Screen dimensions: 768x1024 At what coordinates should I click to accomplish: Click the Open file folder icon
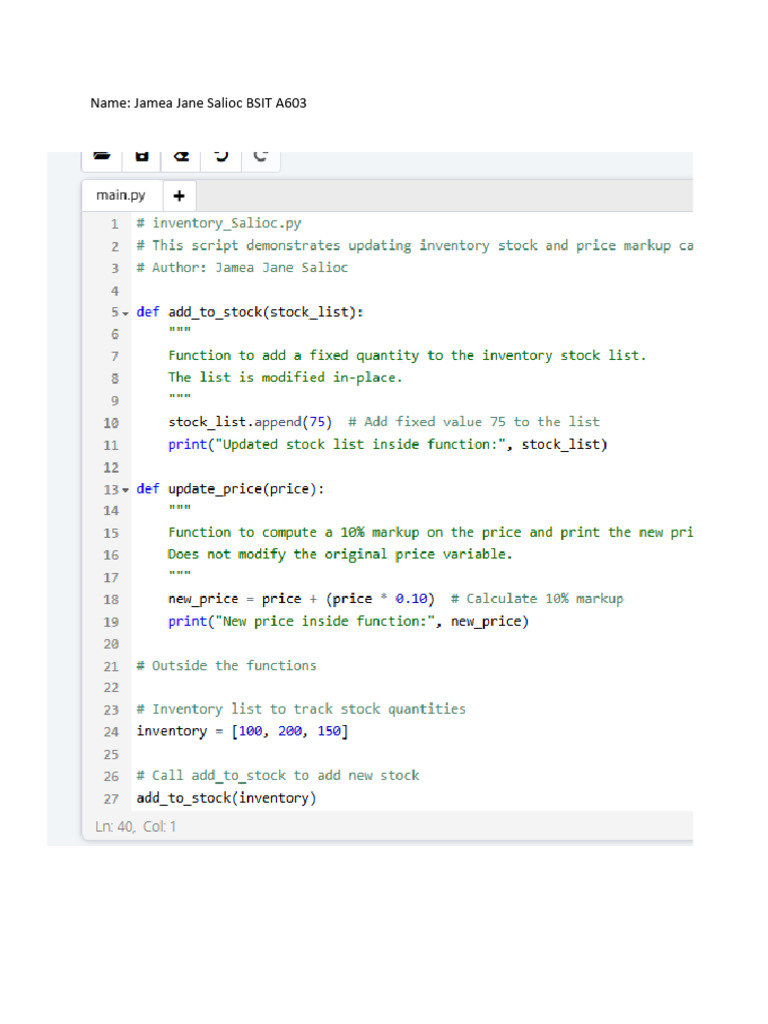(x=101, y=156)
